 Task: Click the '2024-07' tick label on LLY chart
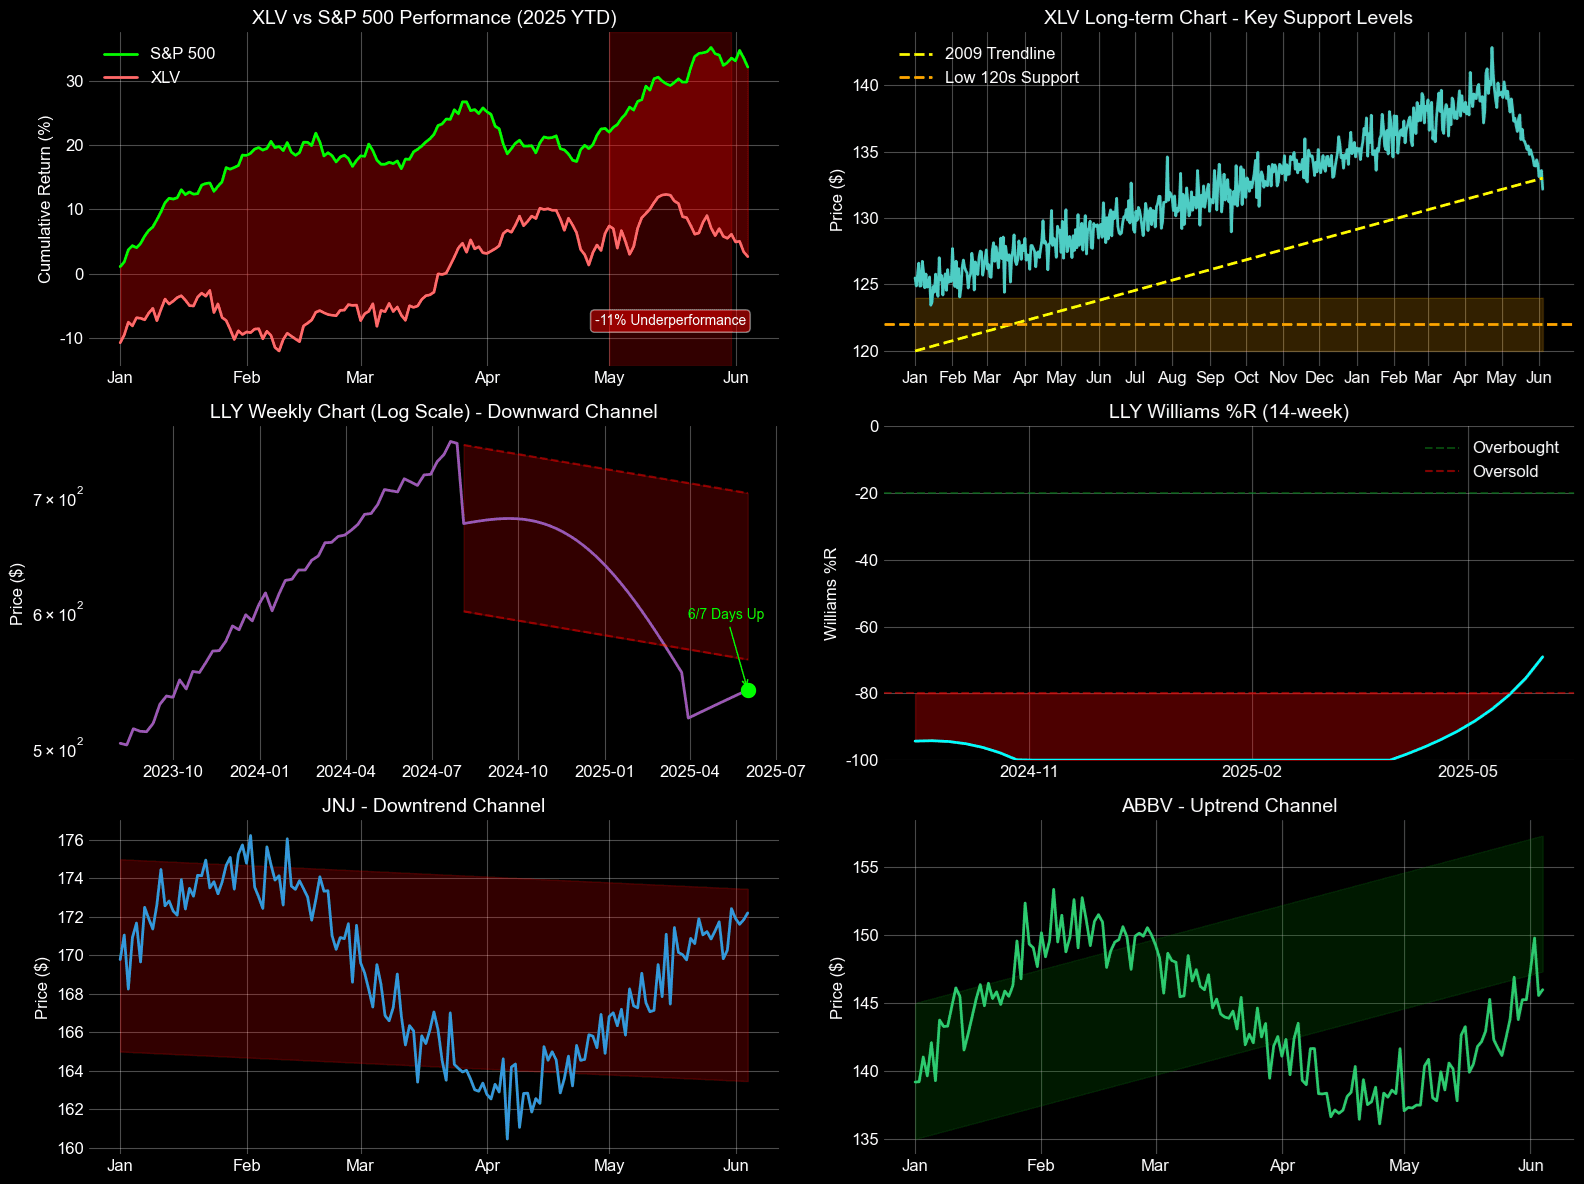[x=432, y=771]
